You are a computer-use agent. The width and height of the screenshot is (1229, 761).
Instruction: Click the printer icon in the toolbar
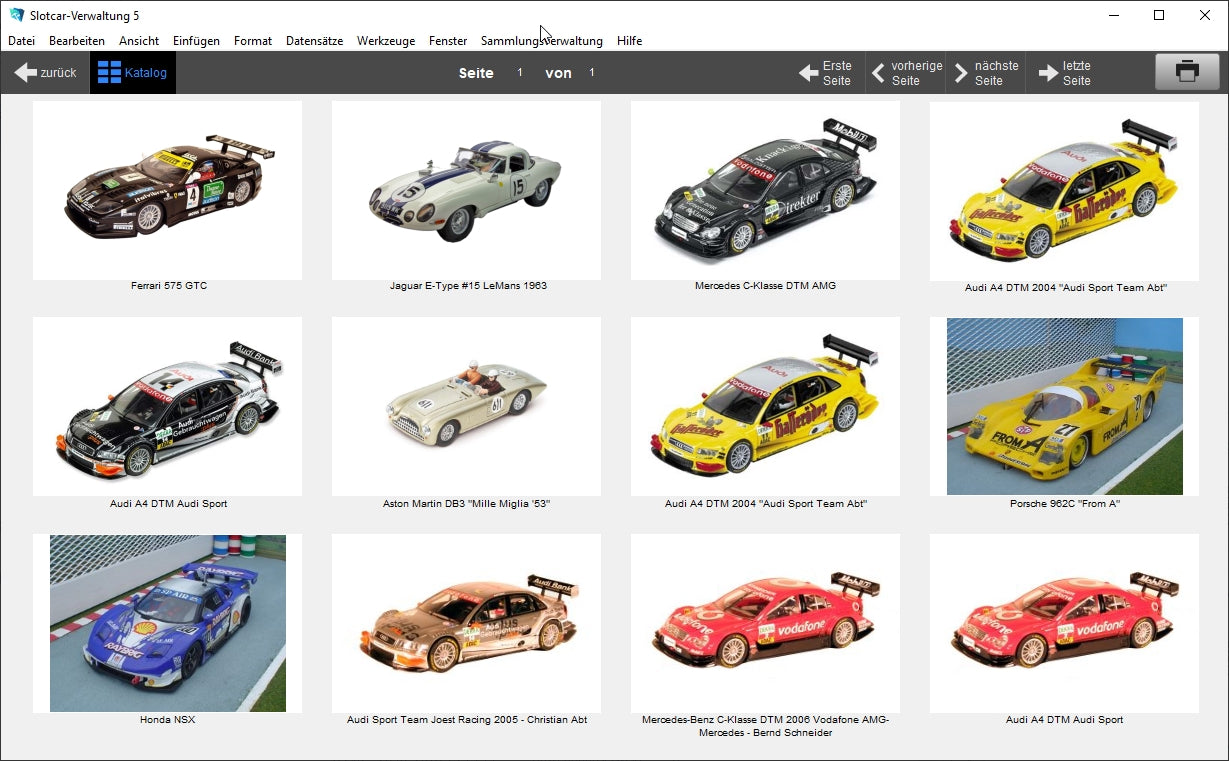(1186, 71)
